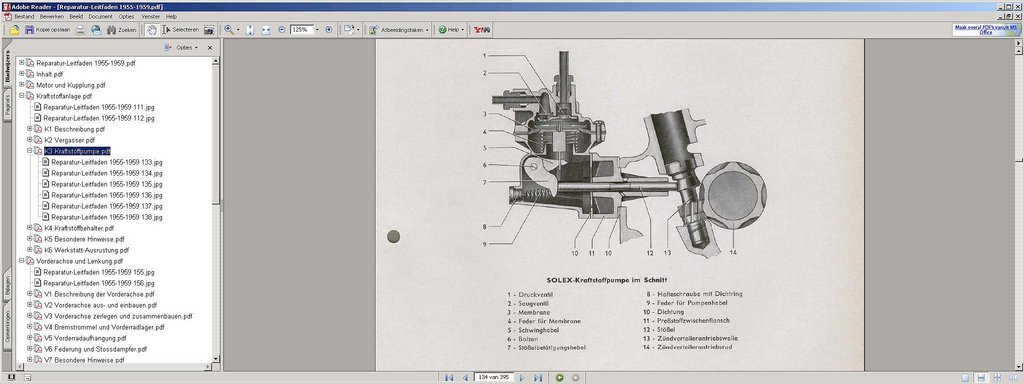Click the e-mail globe toolbar icon
The height and width of the screenshot is (384, 1024).
pyautogui.click(x=96, y=30)
